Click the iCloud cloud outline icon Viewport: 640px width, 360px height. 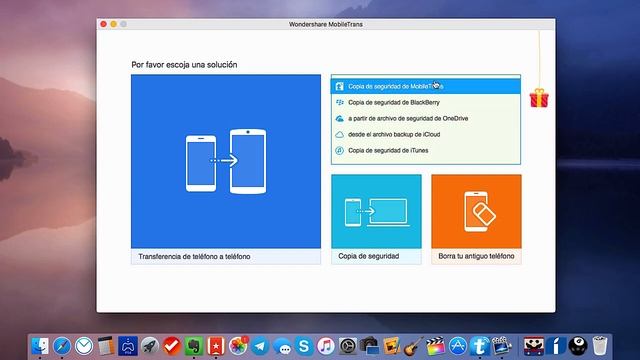(x=340, y=134)
